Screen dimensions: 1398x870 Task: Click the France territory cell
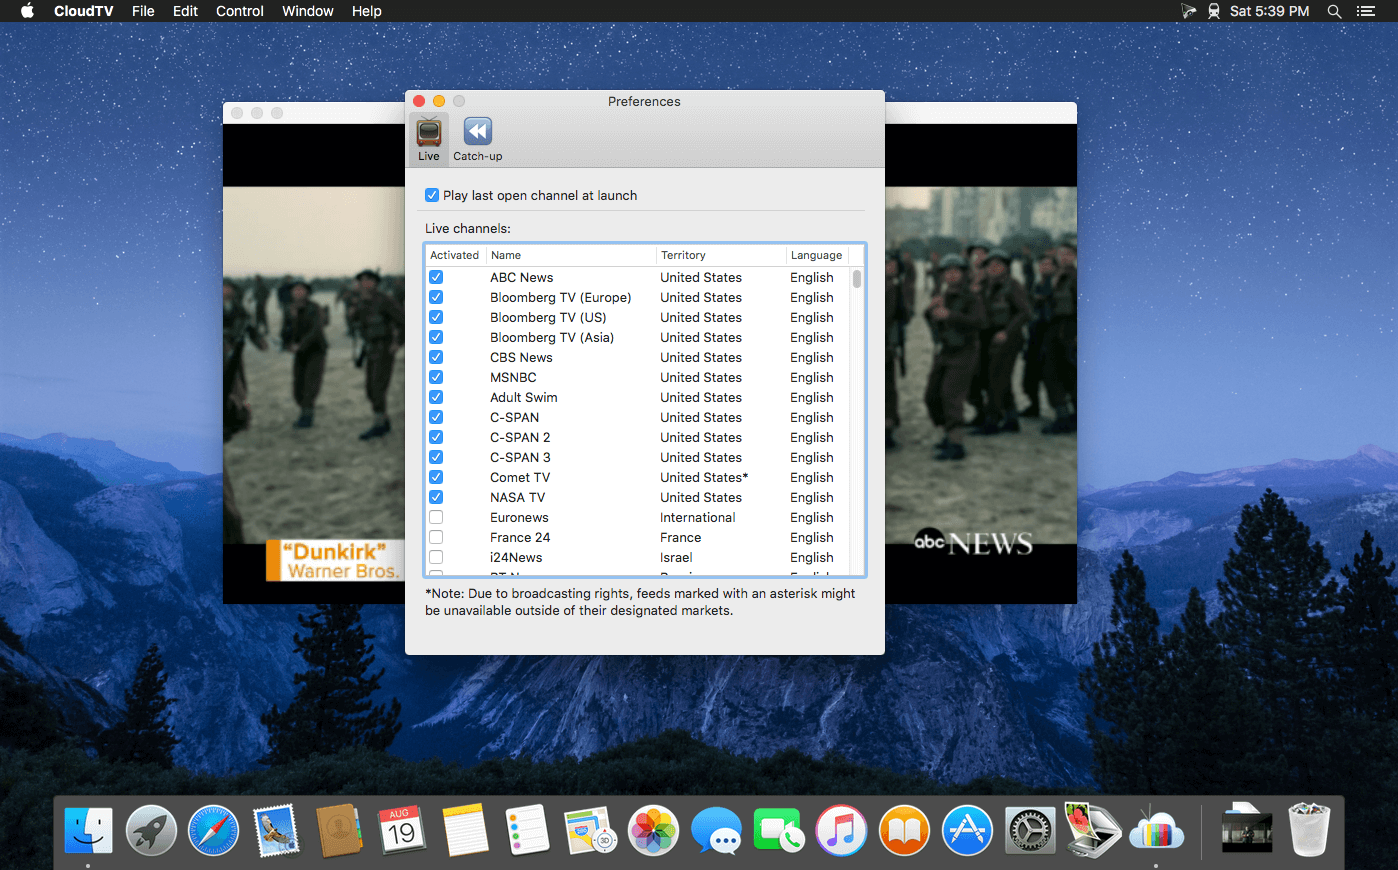681,537
